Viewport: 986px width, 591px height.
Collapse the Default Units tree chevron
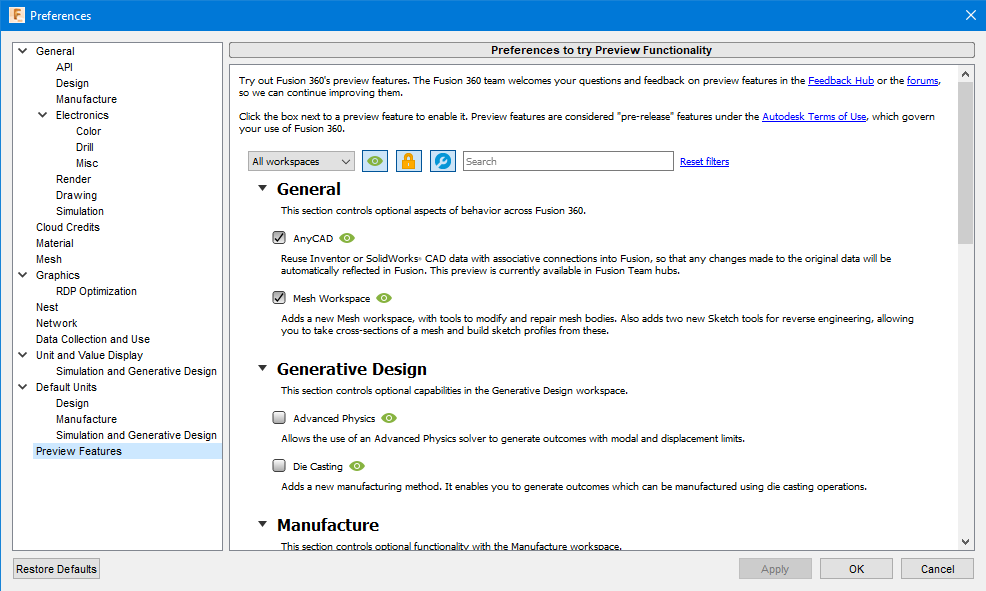[23, 387]
